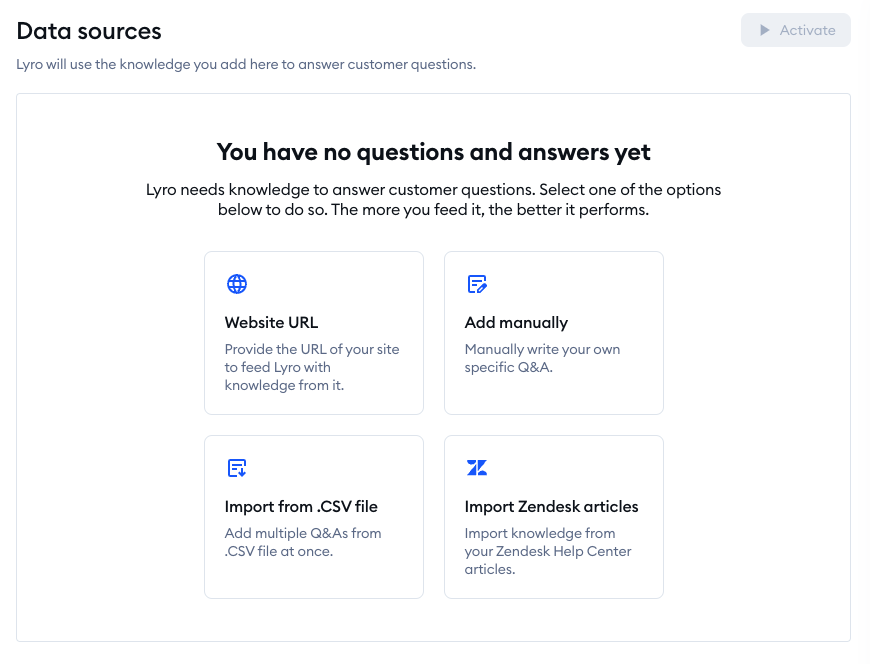Open the Import Zendesk articles card
The height and width of the screenshot is (664, 870).
pyautogui.click(x=553, y=516)
